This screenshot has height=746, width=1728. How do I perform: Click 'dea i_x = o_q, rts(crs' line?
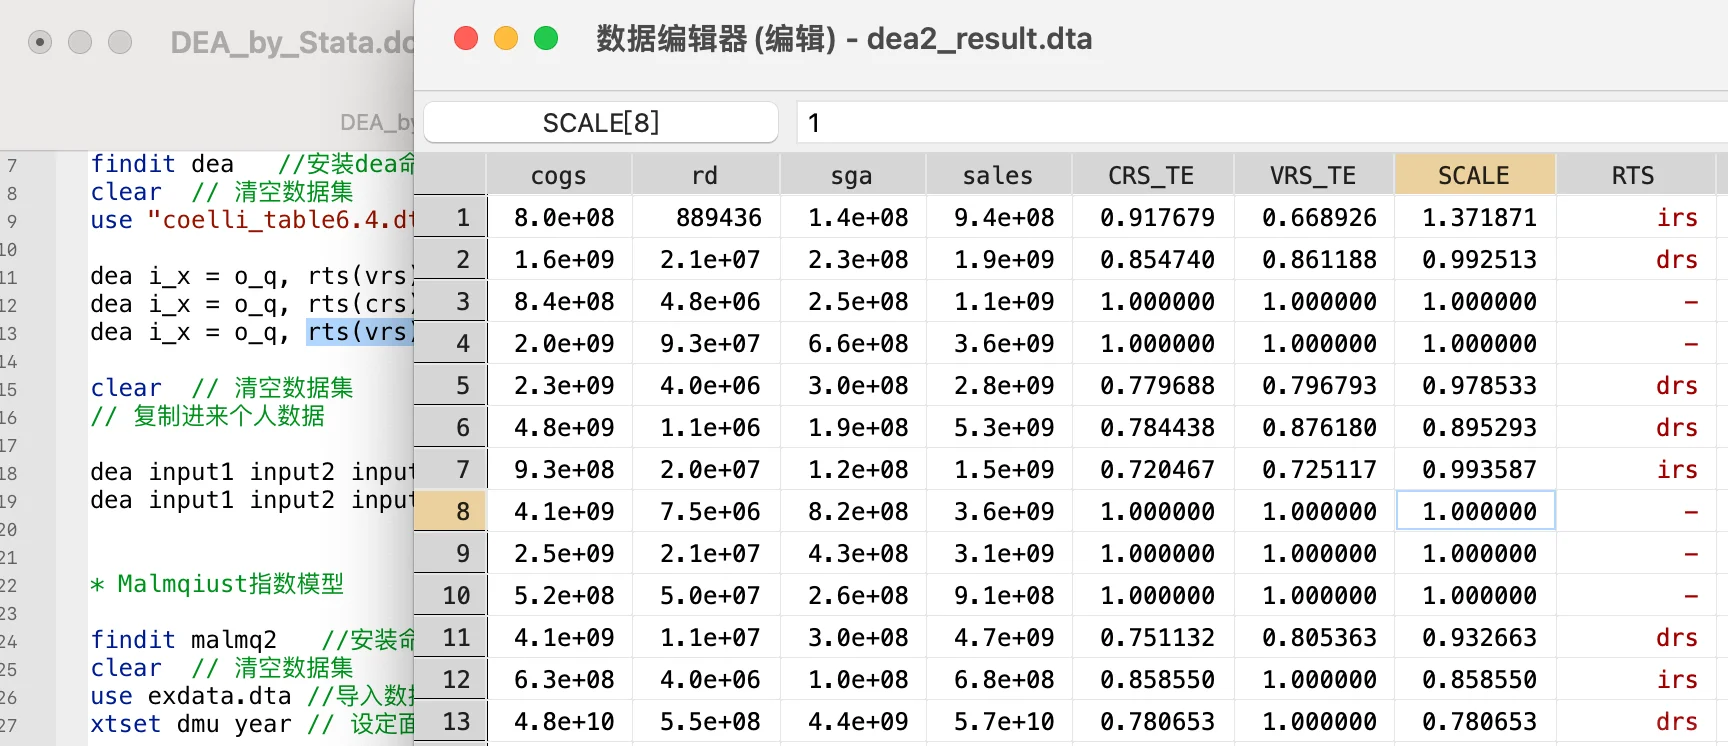[252, 304]
